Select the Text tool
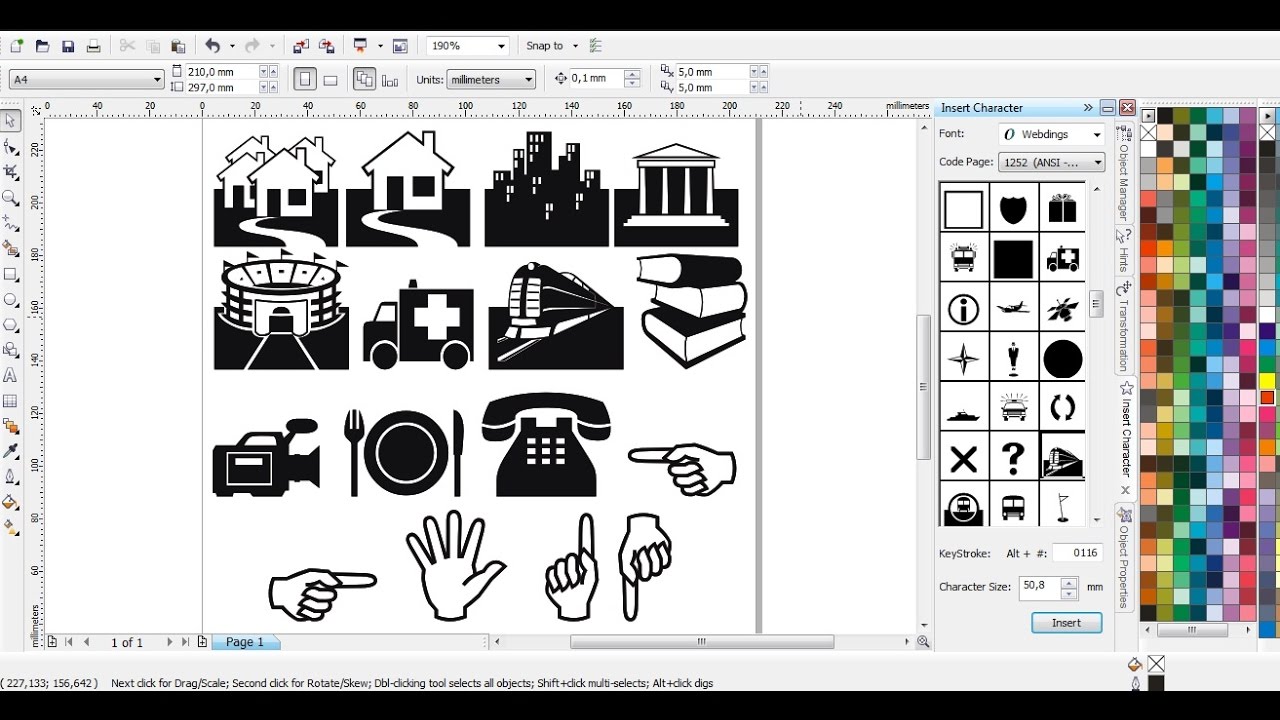This screenshot has height=720, width=1280. click(x=11, y=376)
